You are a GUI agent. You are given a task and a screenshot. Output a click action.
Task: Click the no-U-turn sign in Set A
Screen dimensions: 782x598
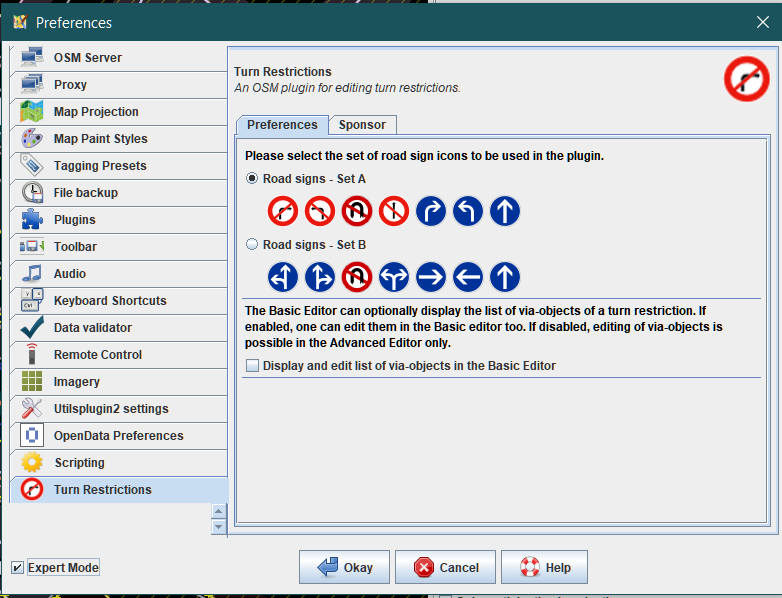357,211
